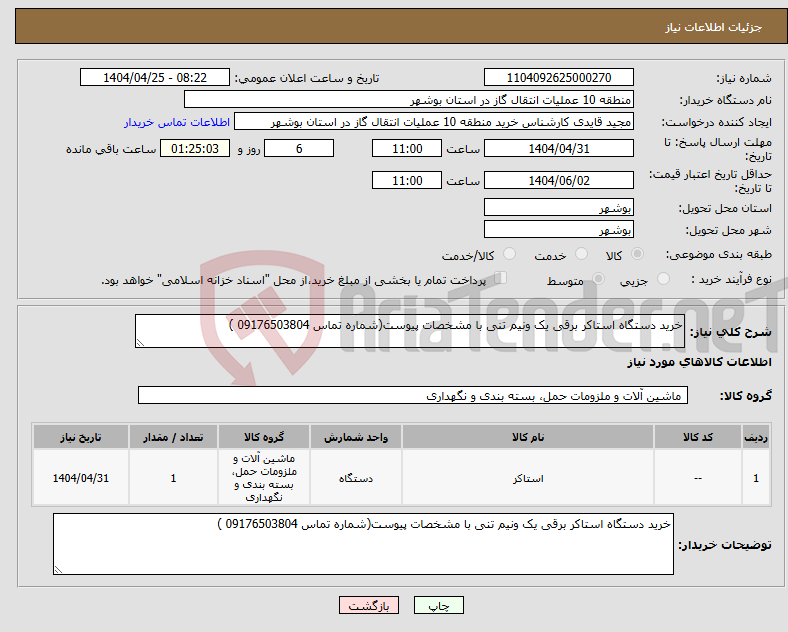Click the announcement date field 1404/04/25 - 08:22
Viewport: 788px width, 632px height.
tap(155, 77)
